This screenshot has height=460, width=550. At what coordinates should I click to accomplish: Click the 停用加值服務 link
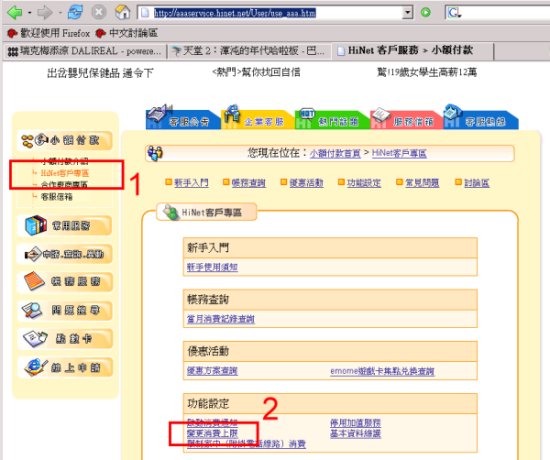point(355,423)
